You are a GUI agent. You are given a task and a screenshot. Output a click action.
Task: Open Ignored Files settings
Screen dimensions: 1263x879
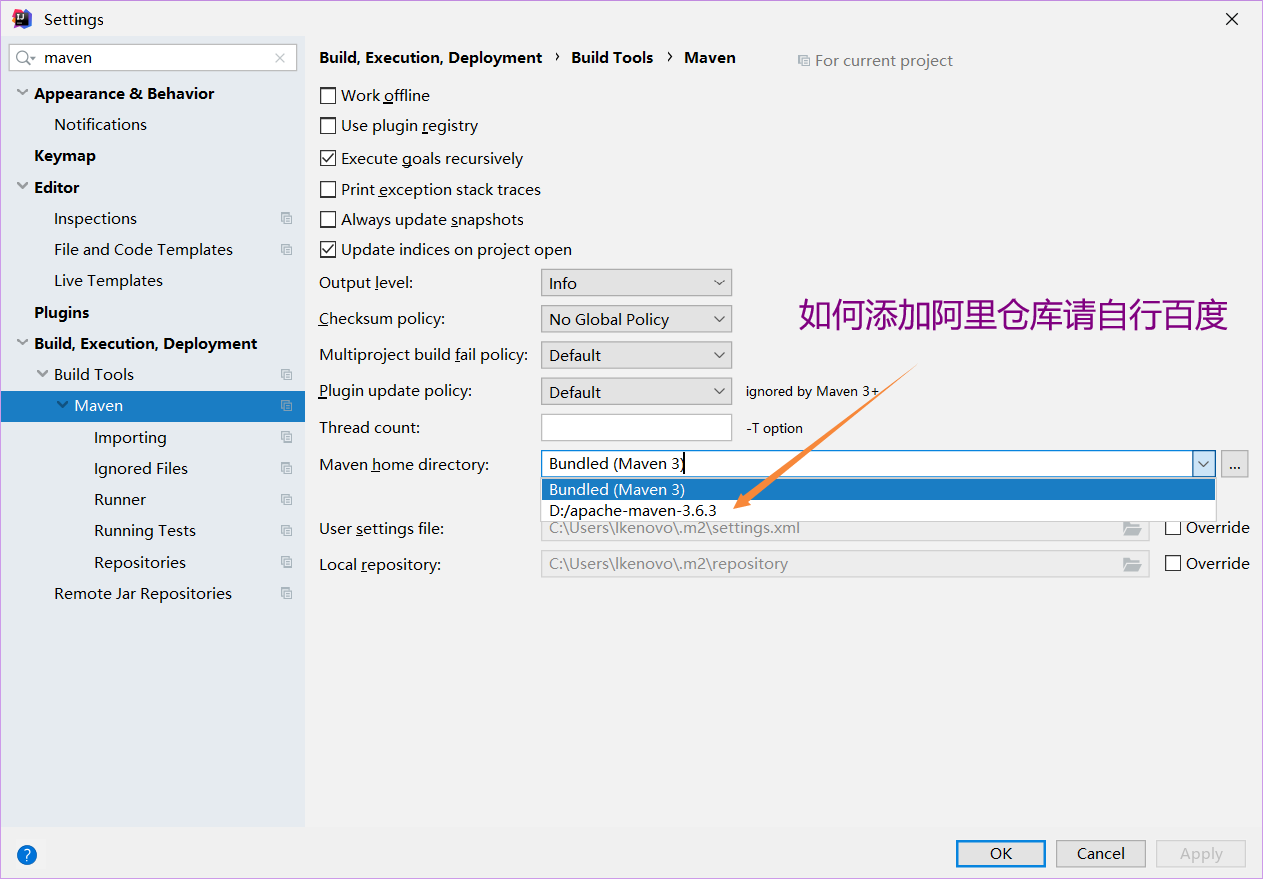(141, 468)
